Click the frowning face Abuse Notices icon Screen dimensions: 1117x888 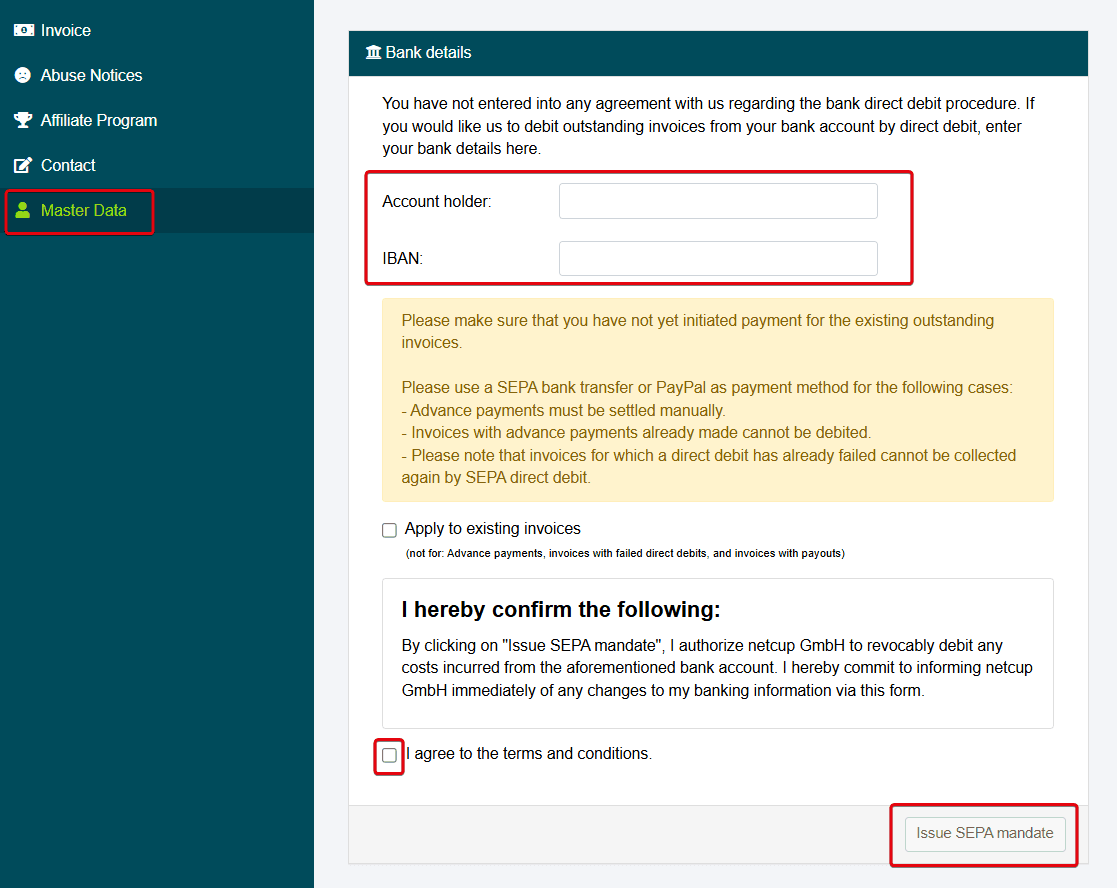point(22,75)
